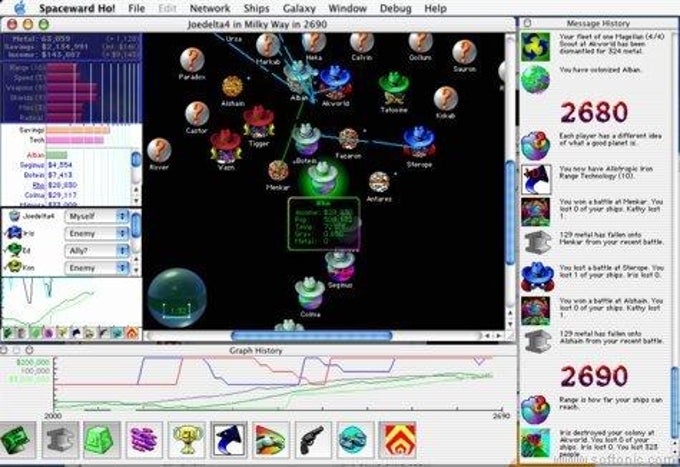
Task: Click the Menkar planet
Action: click(x=278, y=171)
